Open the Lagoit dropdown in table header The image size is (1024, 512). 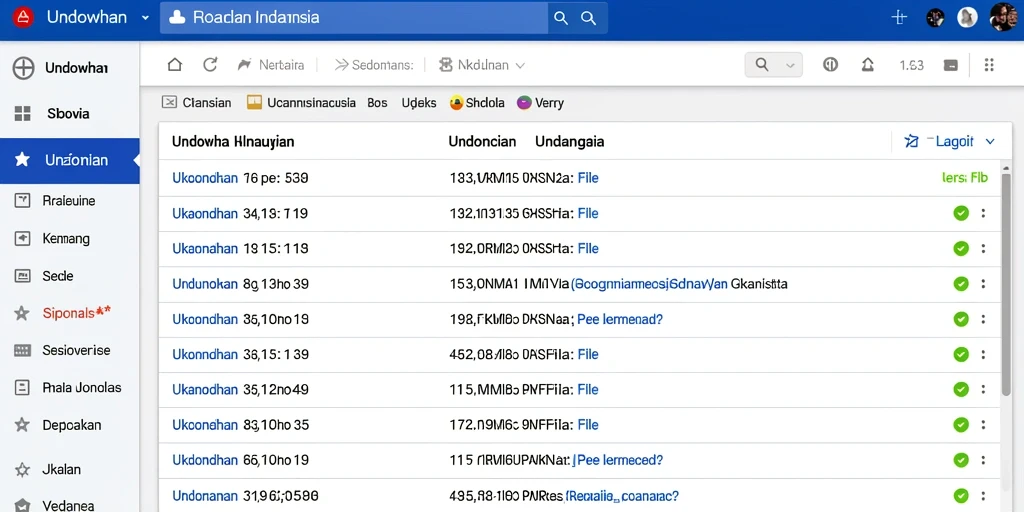(950, 141)
